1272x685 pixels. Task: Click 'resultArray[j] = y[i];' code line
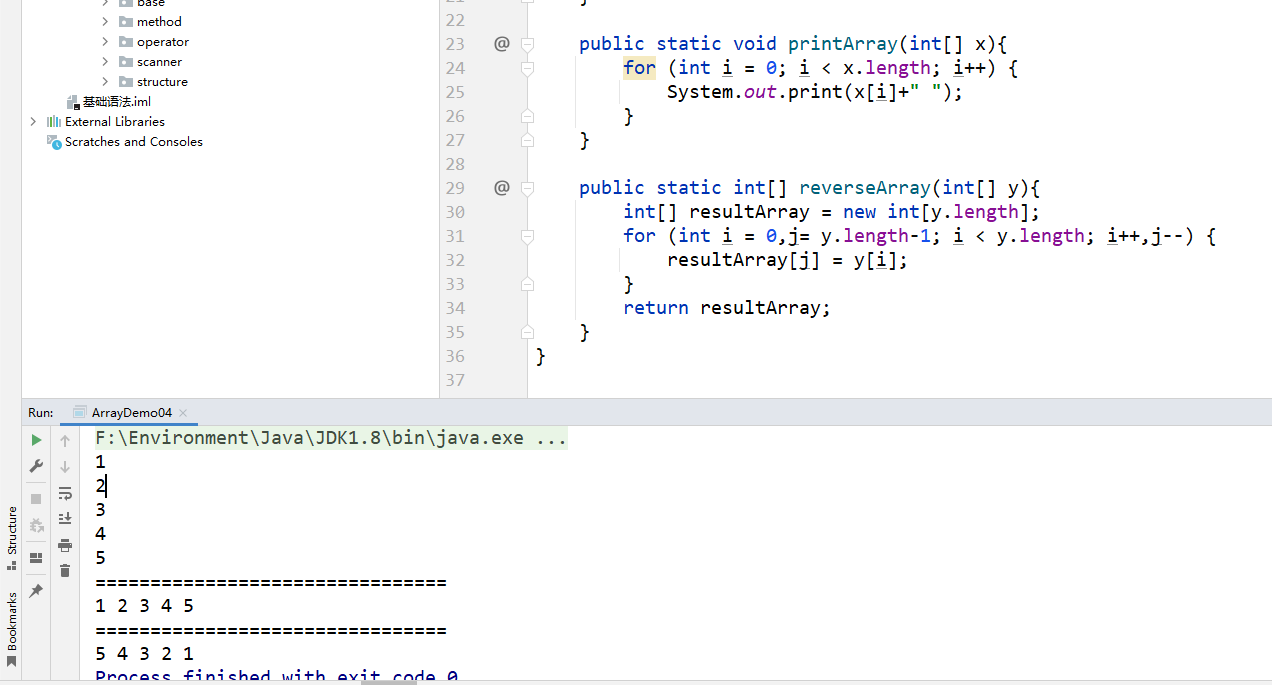[788, 260]
